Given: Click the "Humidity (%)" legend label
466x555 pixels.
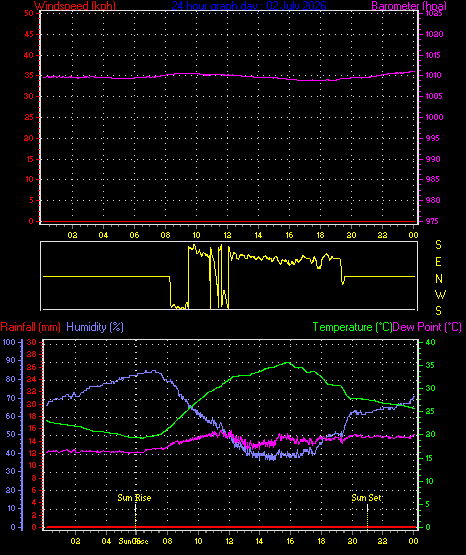Looking at the screenshot, I should pyautogui.click(x=95, y=327).
